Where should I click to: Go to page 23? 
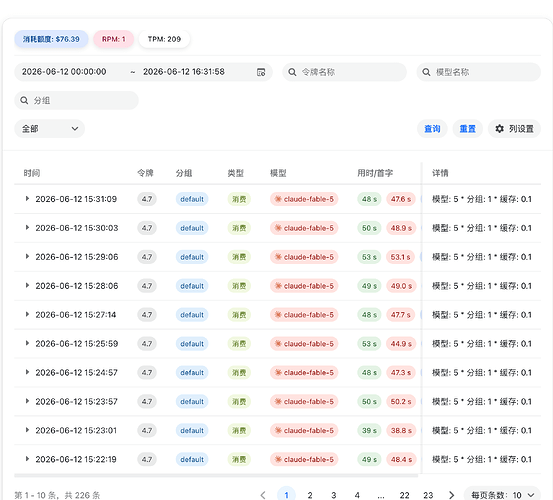428,495
